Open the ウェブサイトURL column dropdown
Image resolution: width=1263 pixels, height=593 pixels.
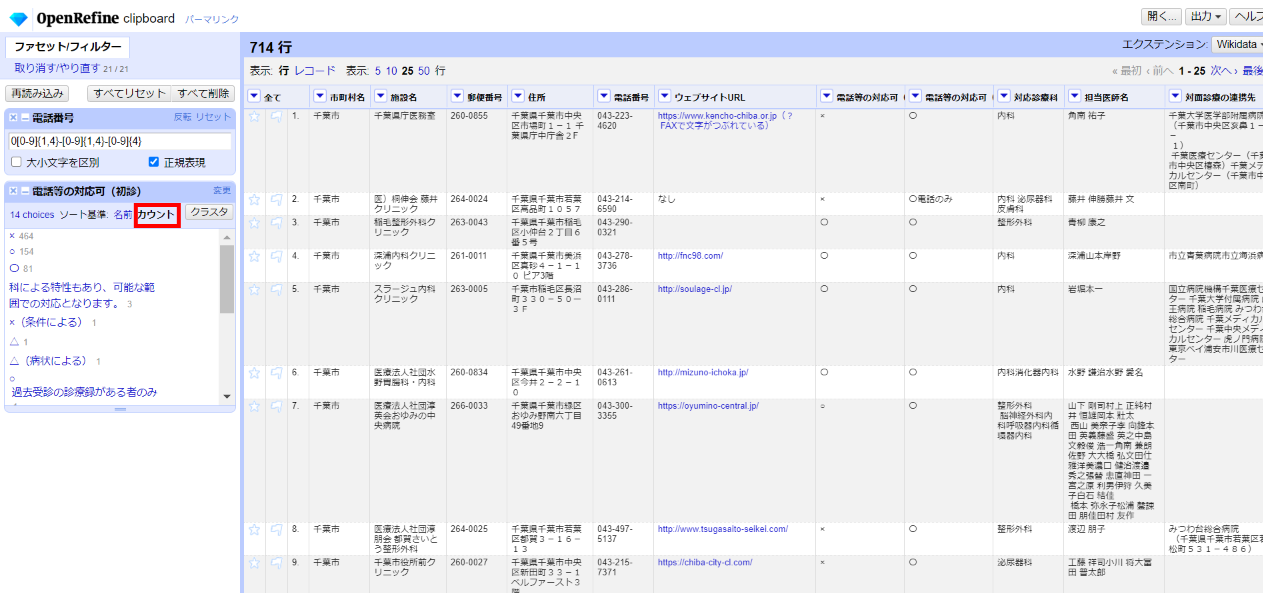(x=664, y=97)
